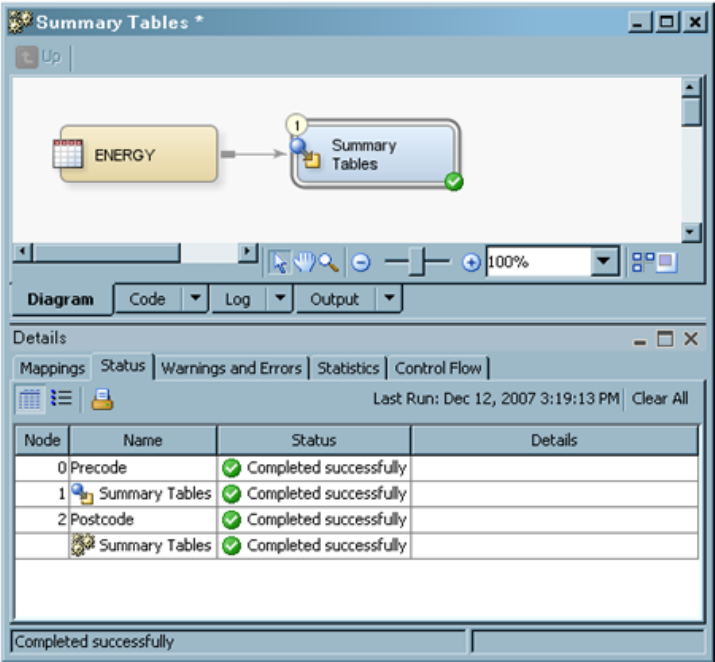Close the Details panel
Viewport: 715px width, 662px height.
(691, 339)
